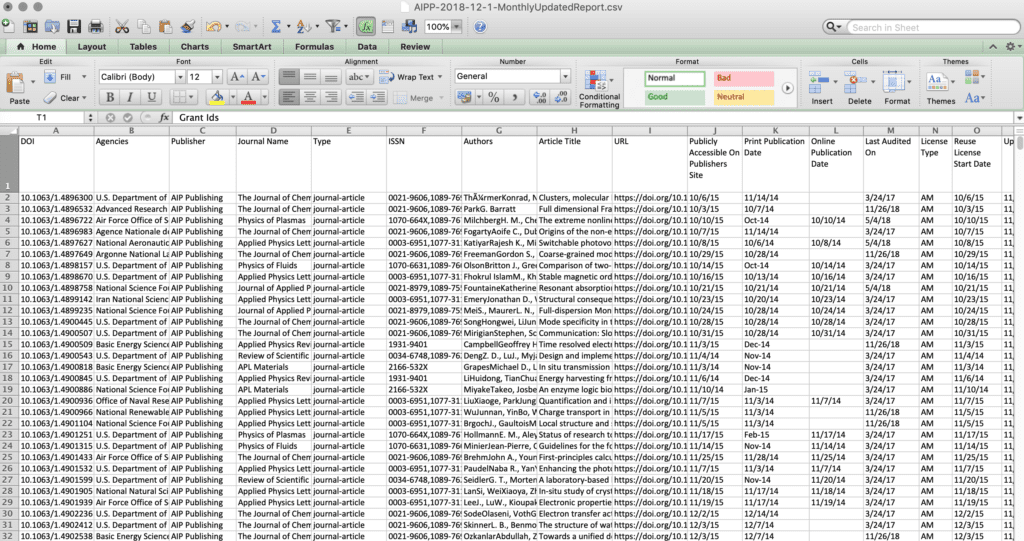Switch to the Layout tab
The height and width of the screenshot is (541, 1024).
(x=91, y=47)
